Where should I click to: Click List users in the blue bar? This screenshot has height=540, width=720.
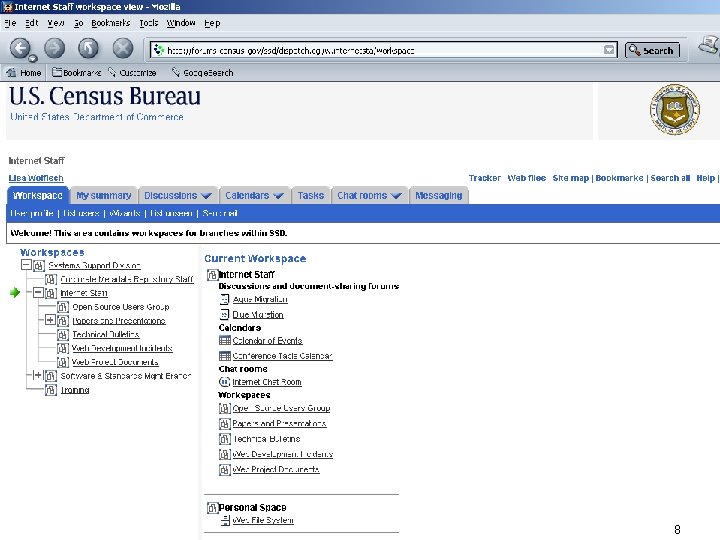(81, 213)
